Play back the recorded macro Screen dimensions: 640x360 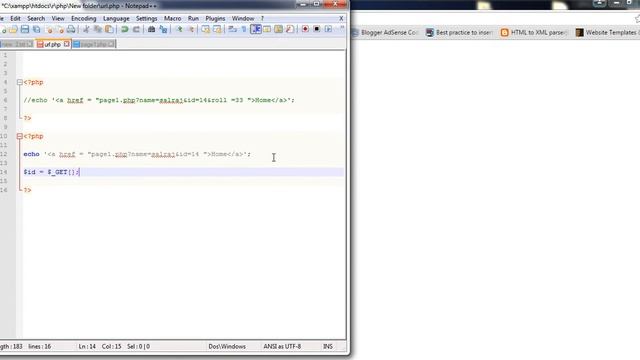click(328, 29)
